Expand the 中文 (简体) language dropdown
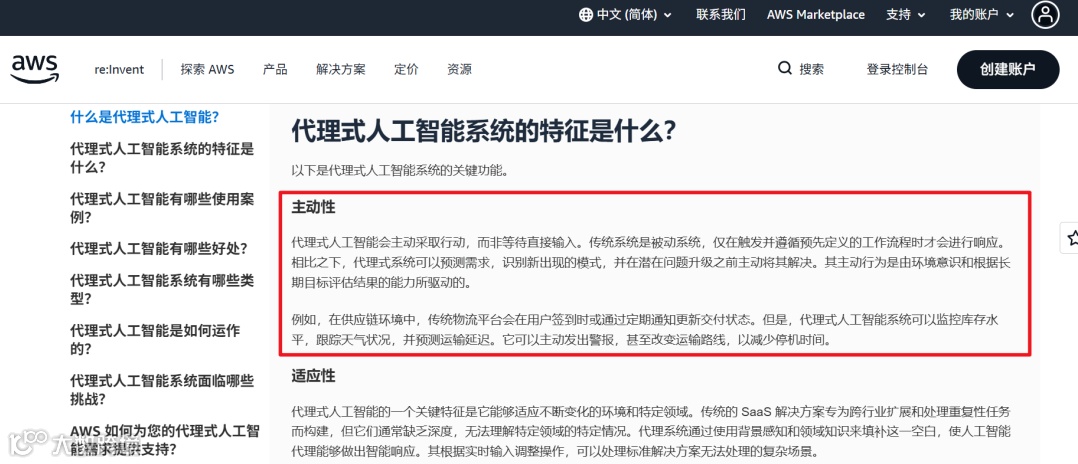1078x464 pixels. (626, 14)
